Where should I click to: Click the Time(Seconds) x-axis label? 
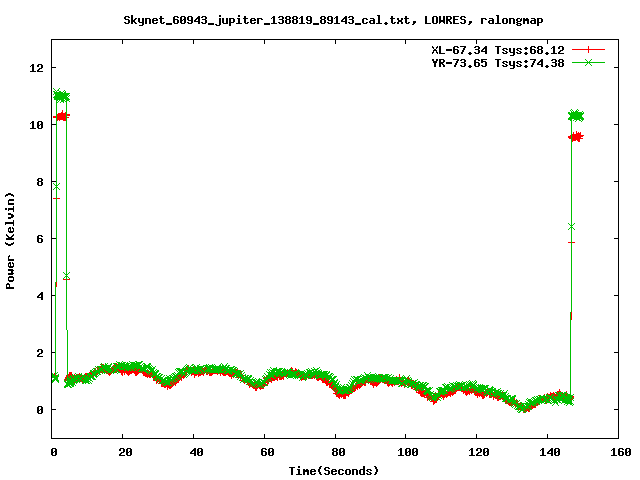333,471
